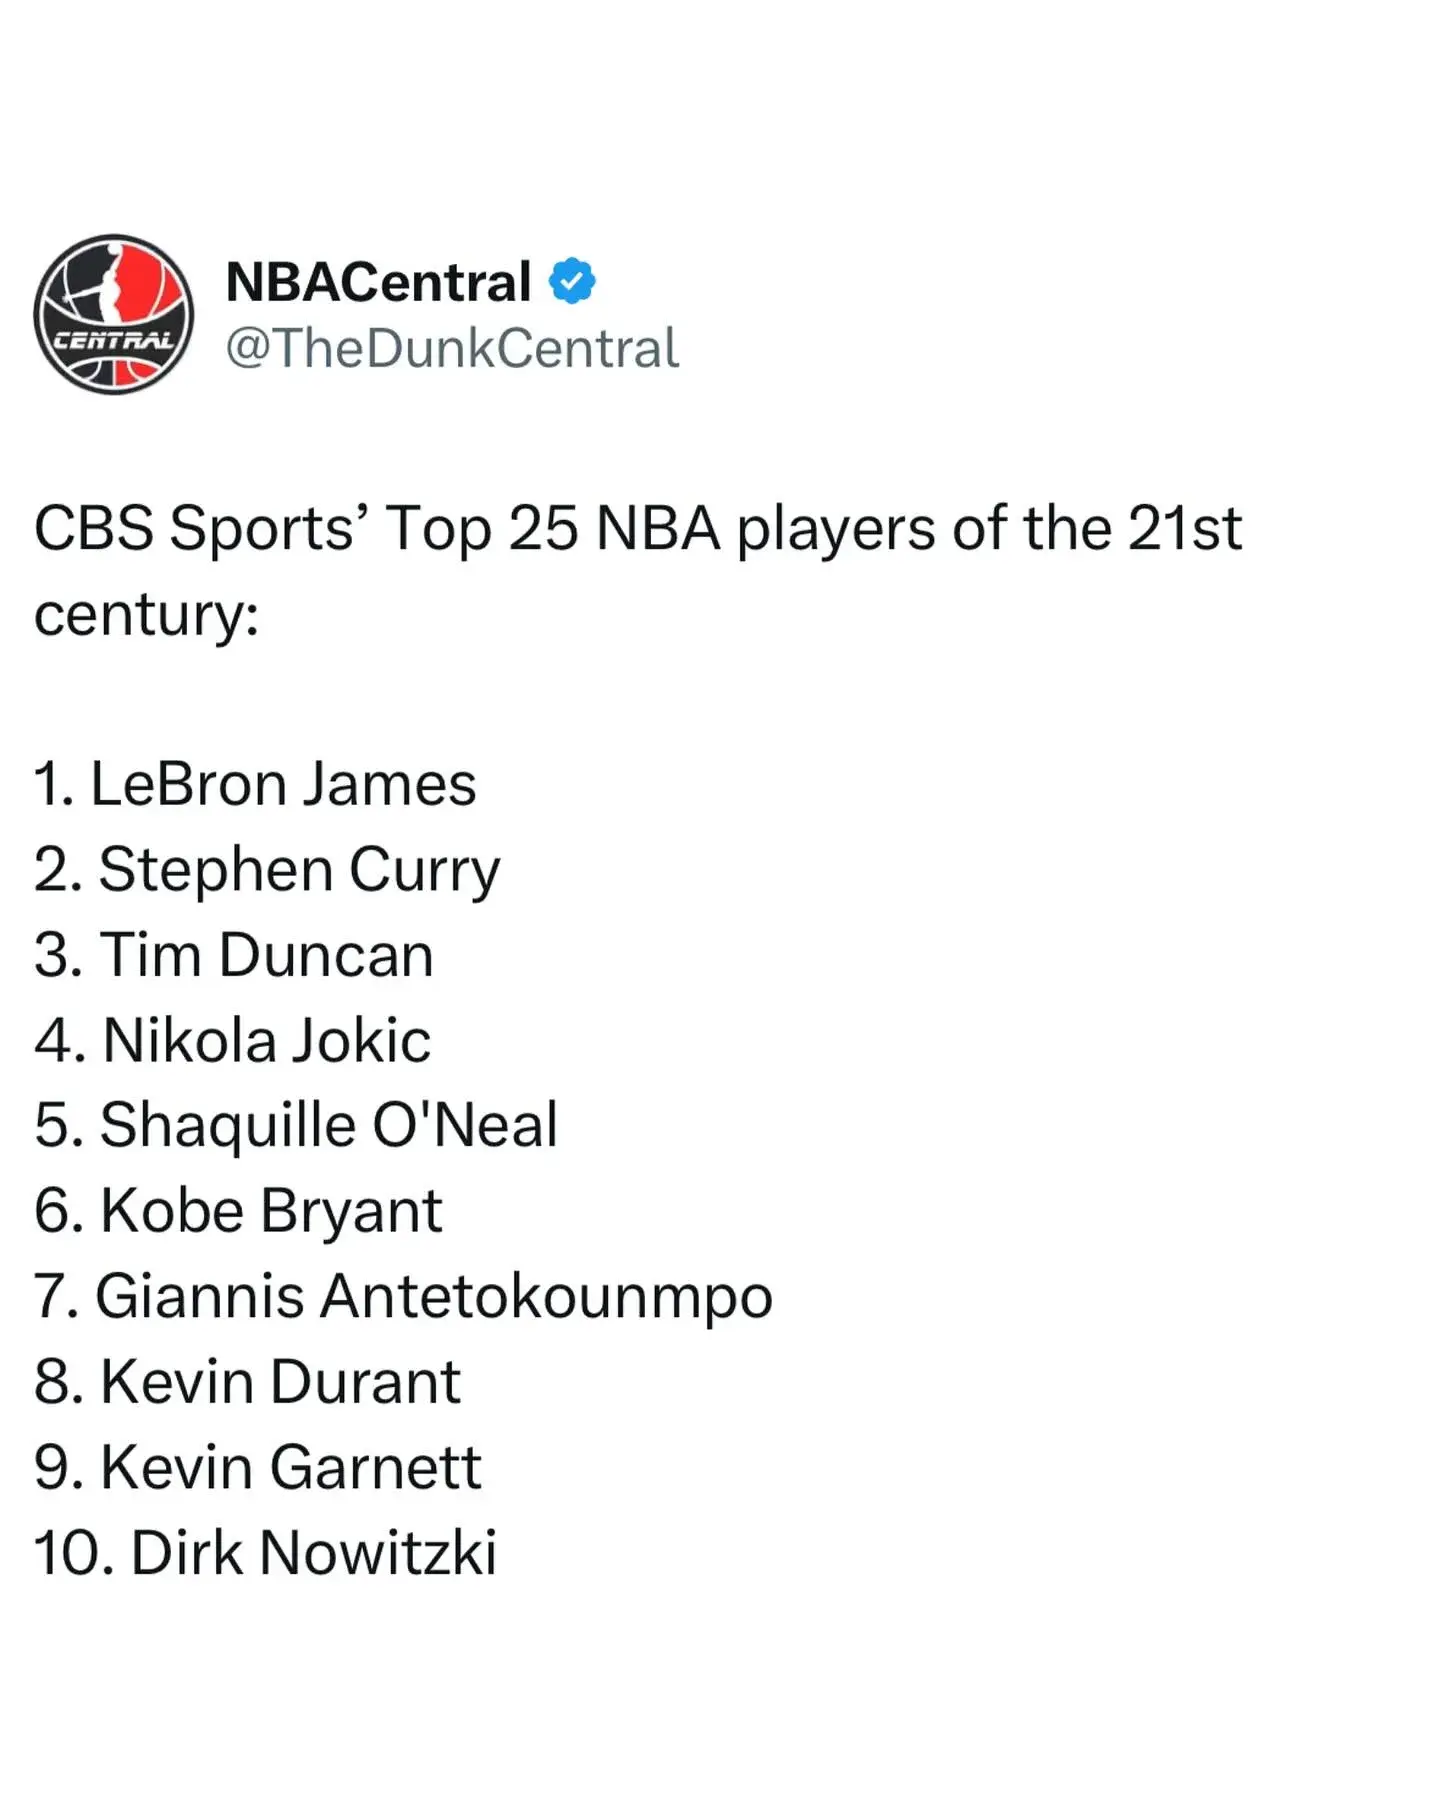This screenshot has height=1798, width=1440.
Task: Click on Tim Duncan at rank 3
Action: click(x=234, y=955)
